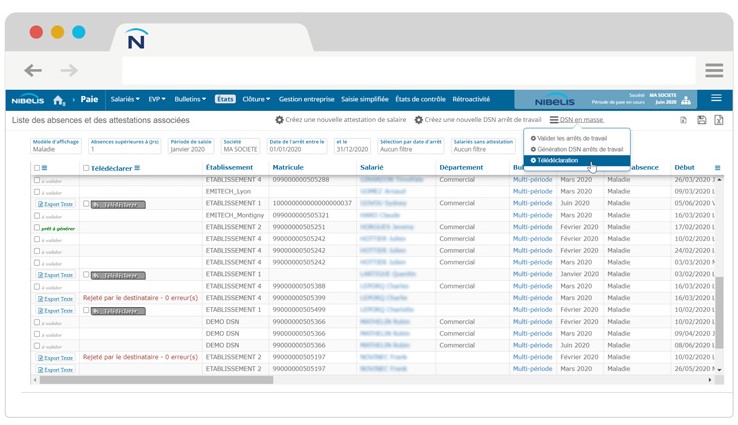Open the Bulletins dropdown in the navigation bar
738x425 pixels.
pyautogui.click(x=189, y=100)
